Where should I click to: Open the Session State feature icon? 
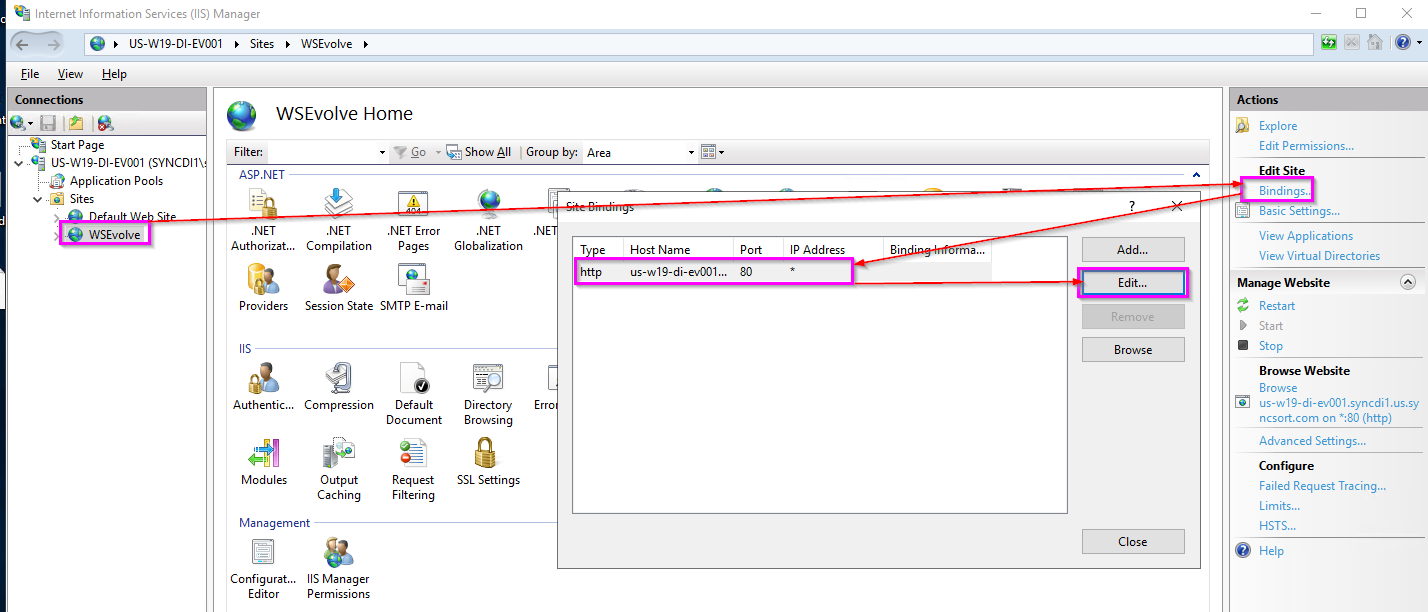[x=339, y=280]
